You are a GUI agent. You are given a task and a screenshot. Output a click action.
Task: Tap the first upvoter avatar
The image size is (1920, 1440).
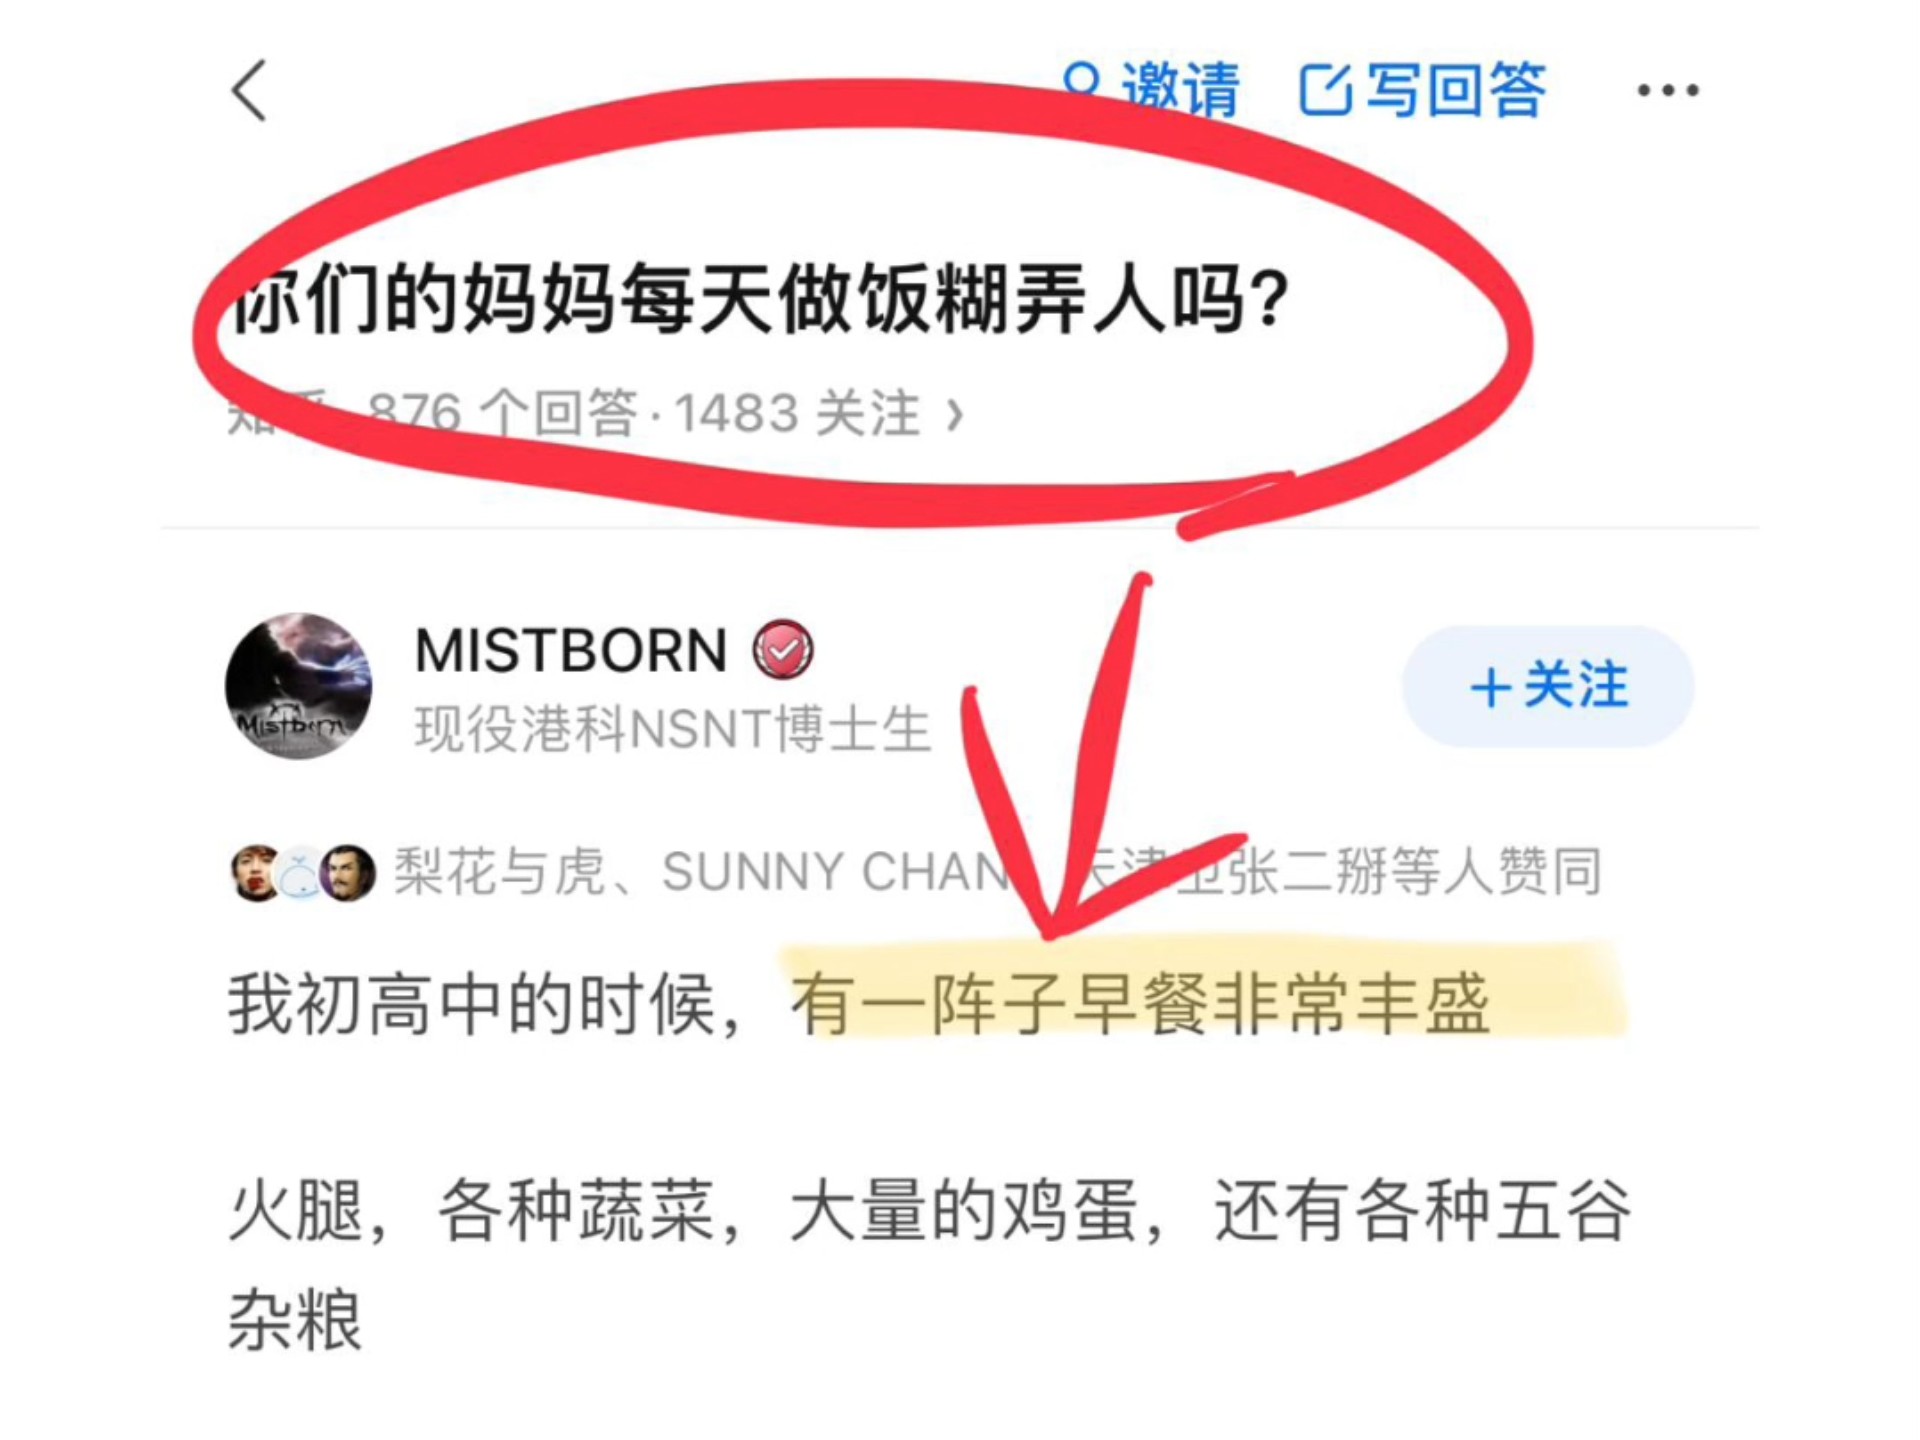[x=256, y=872]
